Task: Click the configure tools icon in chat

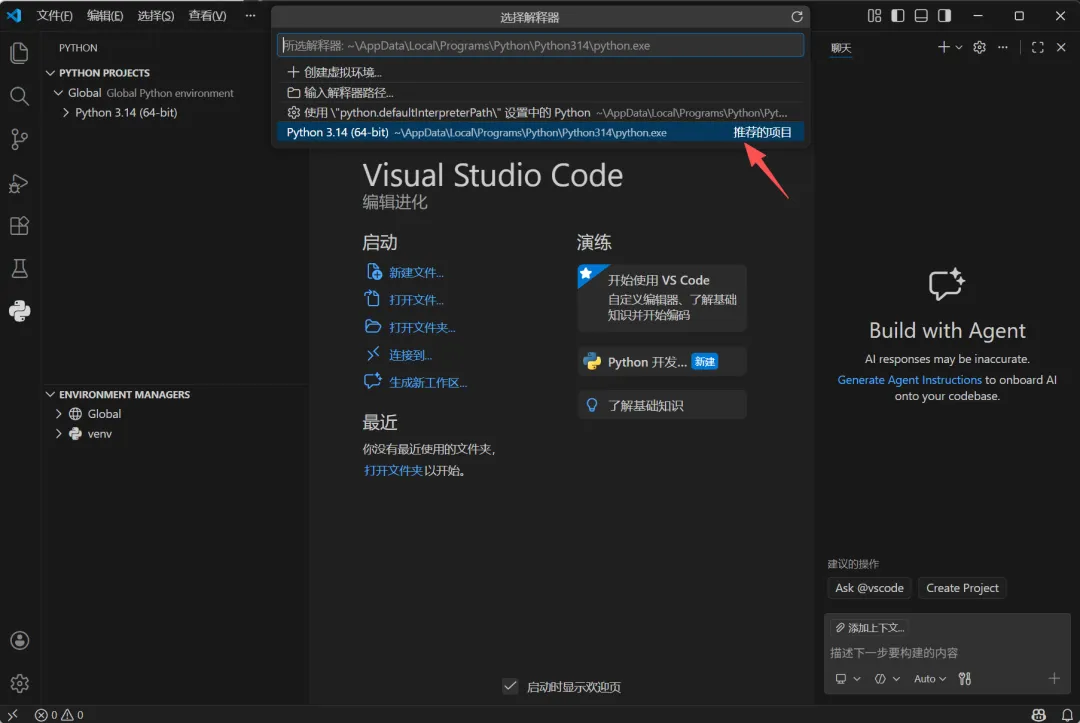Action: pyautogui.click(x=965, y=679)
